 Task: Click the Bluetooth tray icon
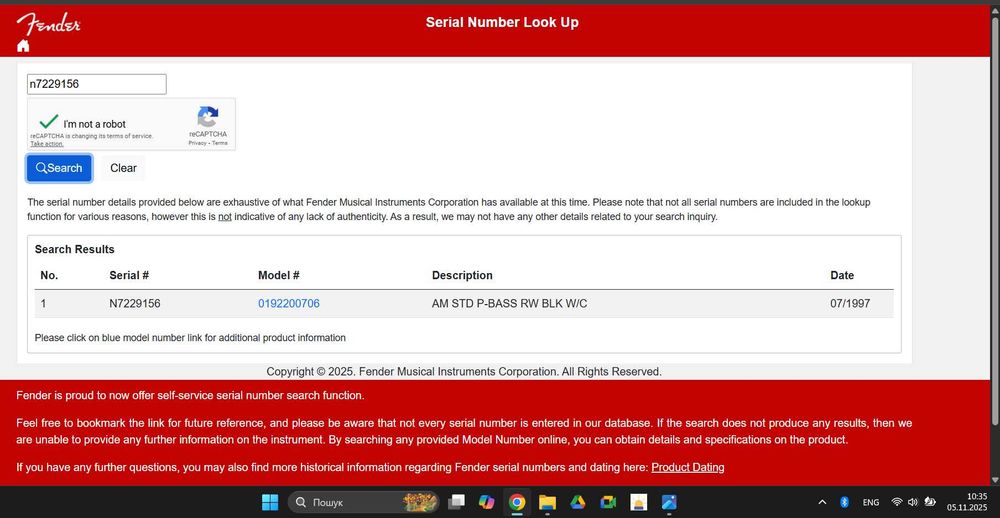pyautogui.click(x=844, y=503)
